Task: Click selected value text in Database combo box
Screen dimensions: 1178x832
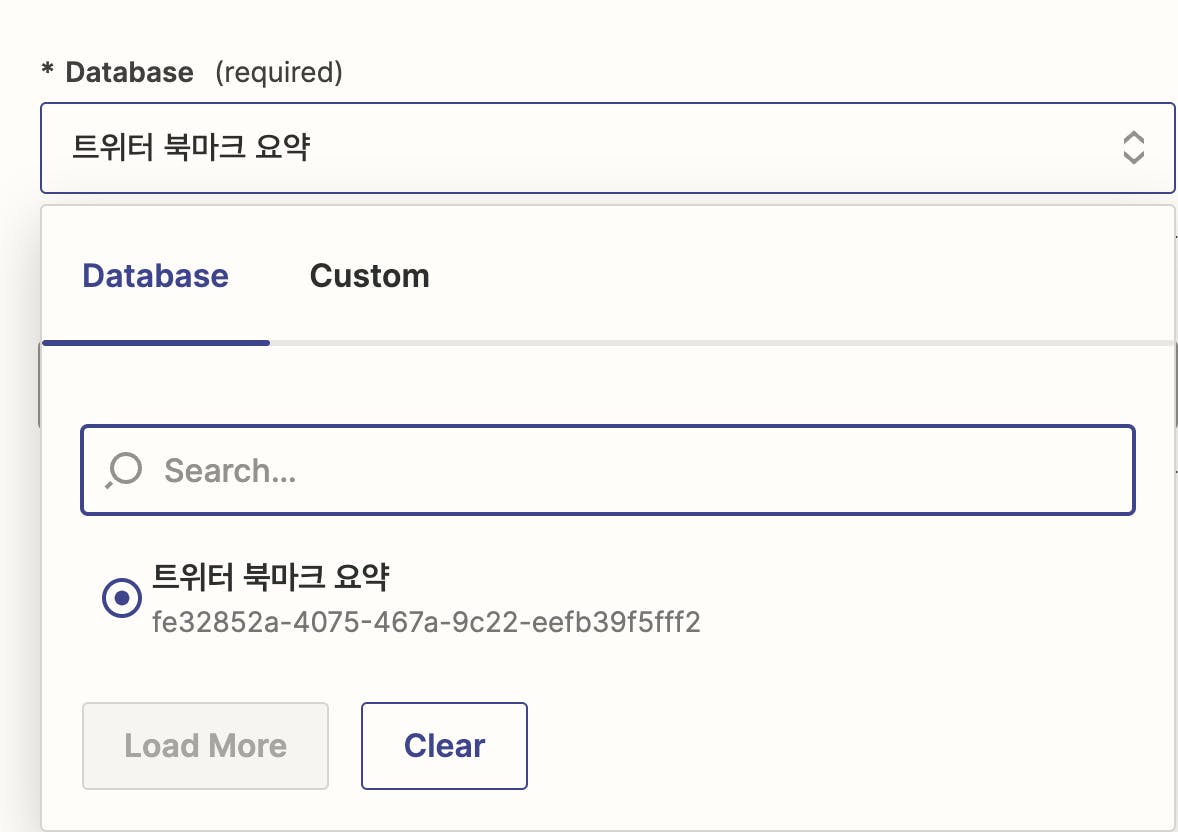Action: click(191, 147)
